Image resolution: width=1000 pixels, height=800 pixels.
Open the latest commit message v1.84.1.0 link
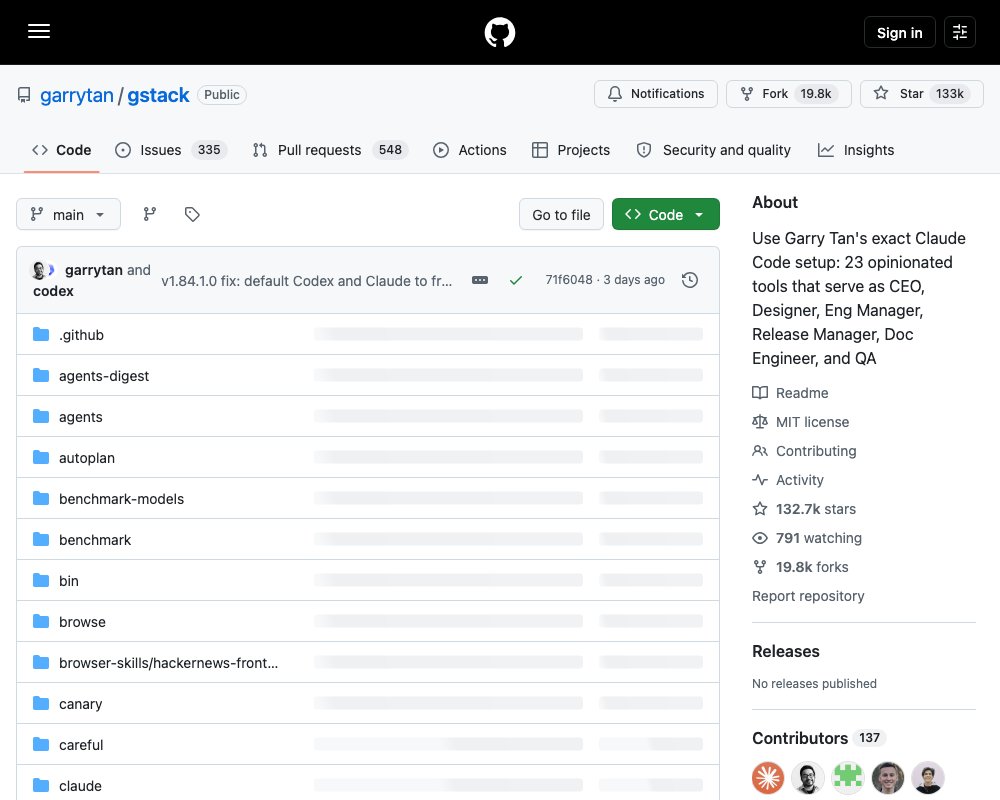point(307,281)
